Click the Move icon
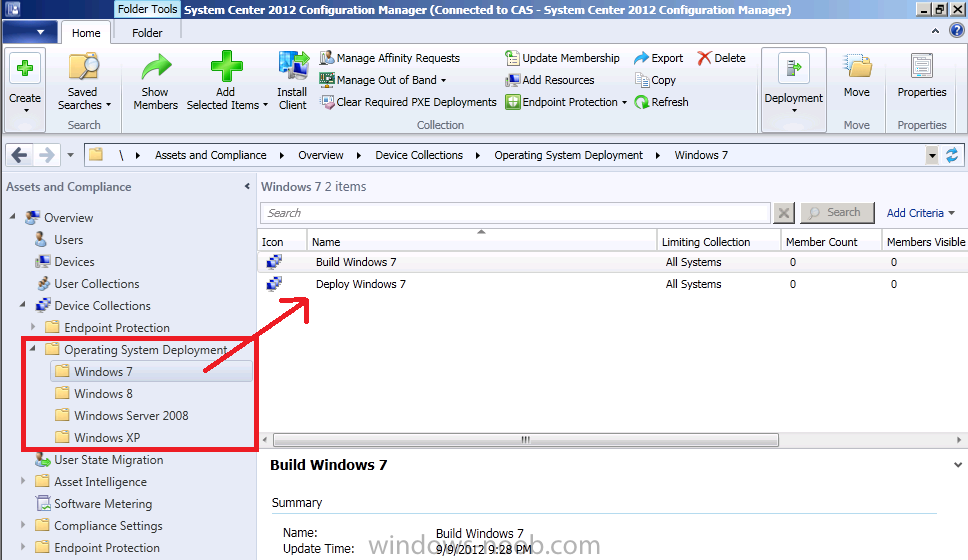 point(857,66)
